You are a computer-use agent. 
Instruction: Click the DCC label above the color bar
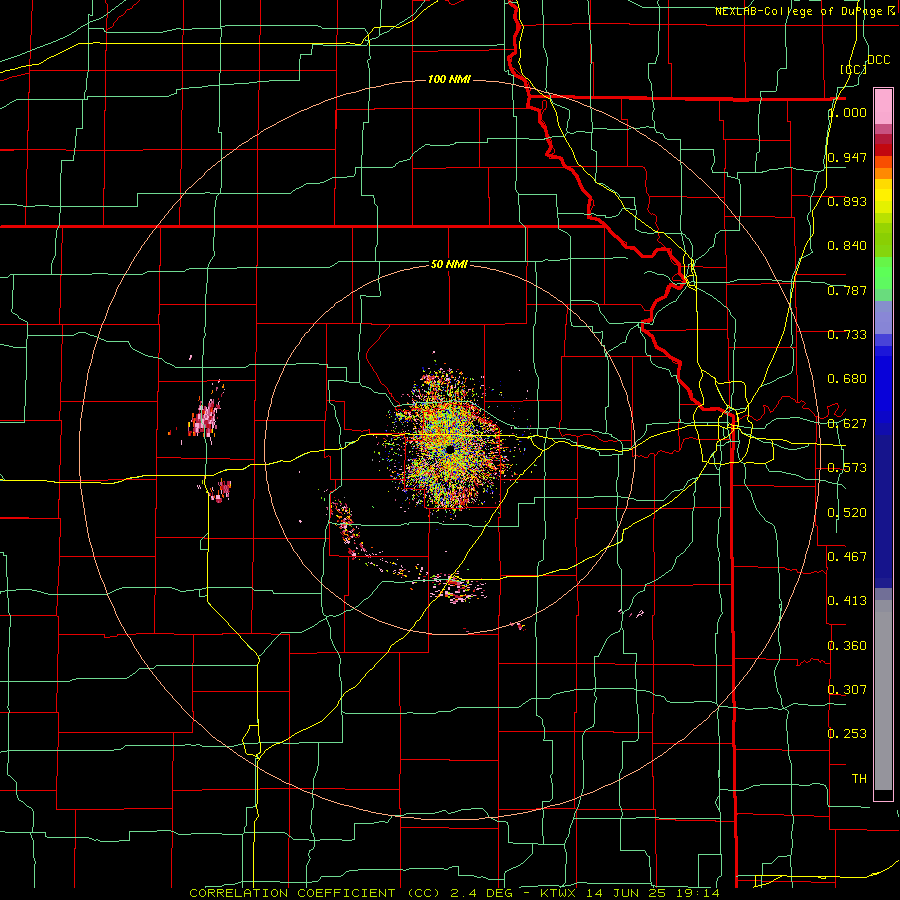pyautogui.click(x=879, y=60)
